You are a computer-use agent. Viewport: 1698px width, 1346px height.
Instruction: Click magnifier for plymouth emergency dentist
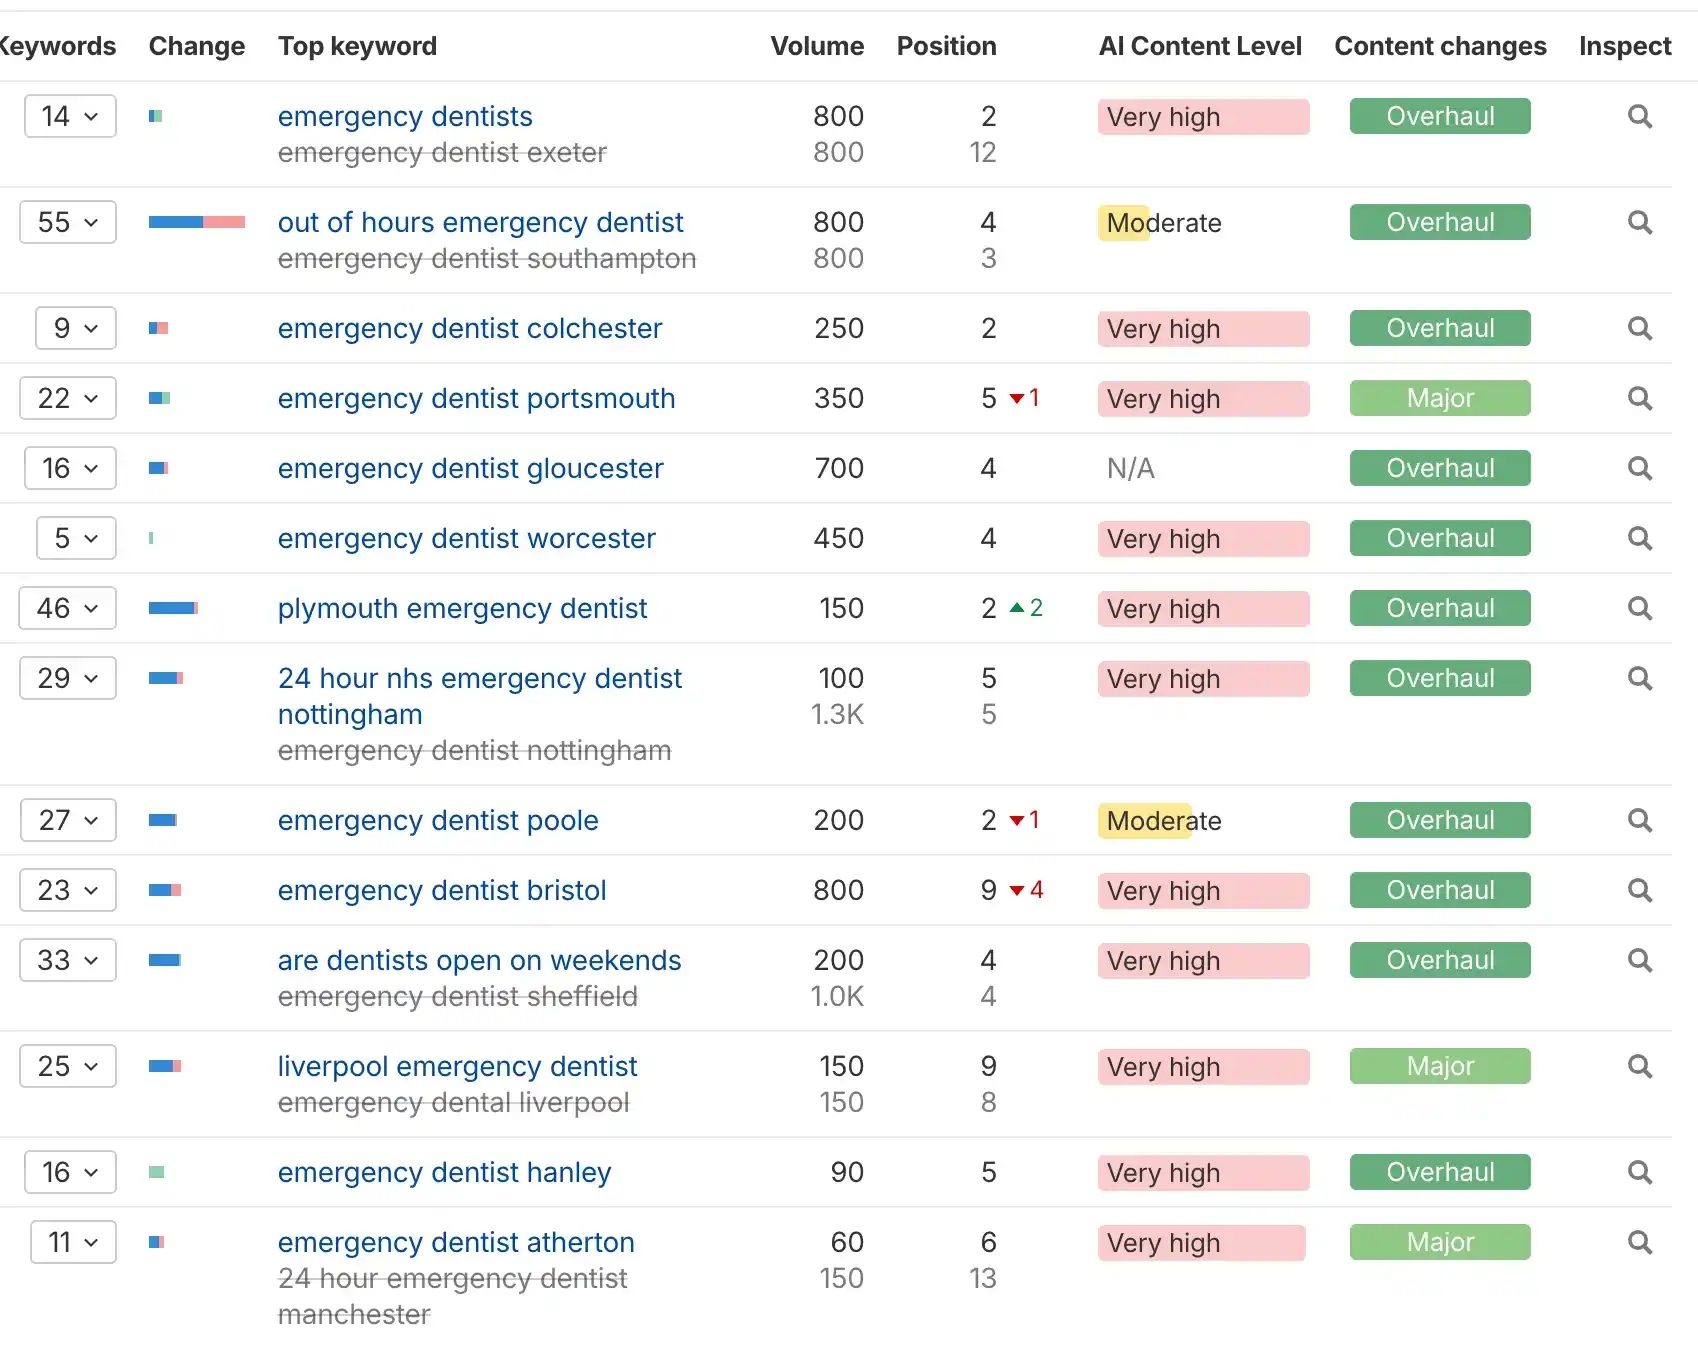[x=1639, y=609]
